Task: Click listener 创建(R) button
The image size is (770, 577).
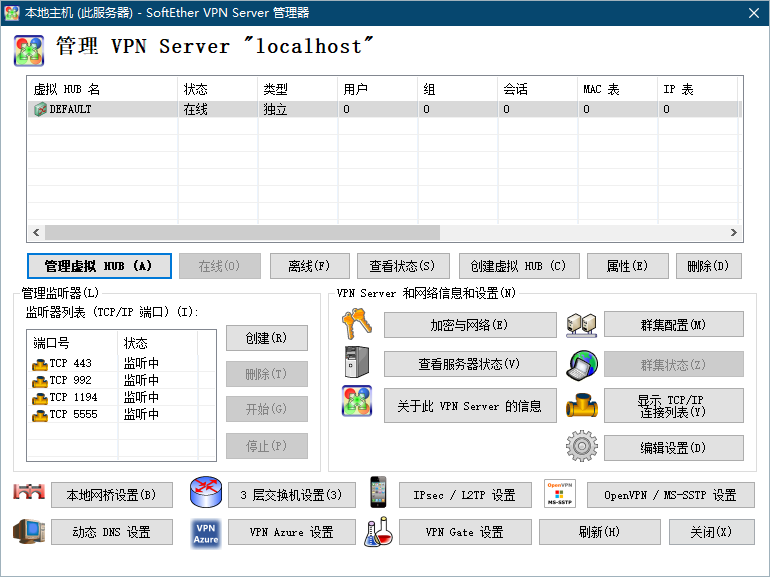Action: click(267, 338)
